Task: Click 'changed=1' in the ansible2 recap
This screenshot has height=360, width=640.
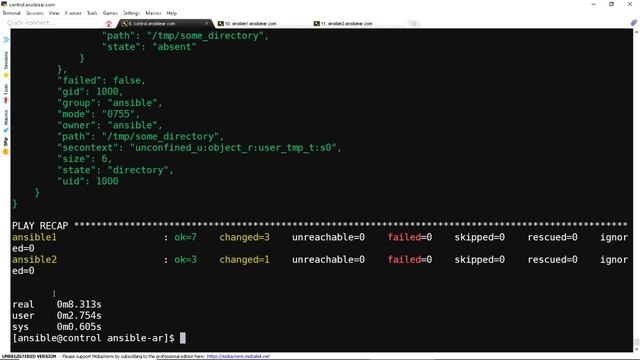Action: 244,260
